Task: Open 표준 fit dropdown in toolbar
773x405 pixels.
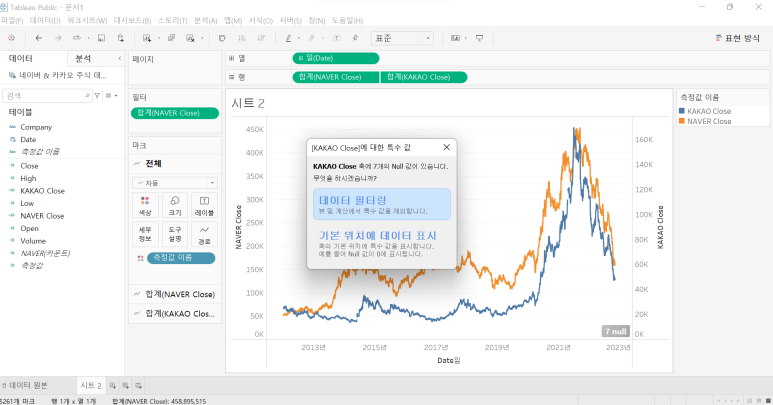Action: click(x=402, y=38)
